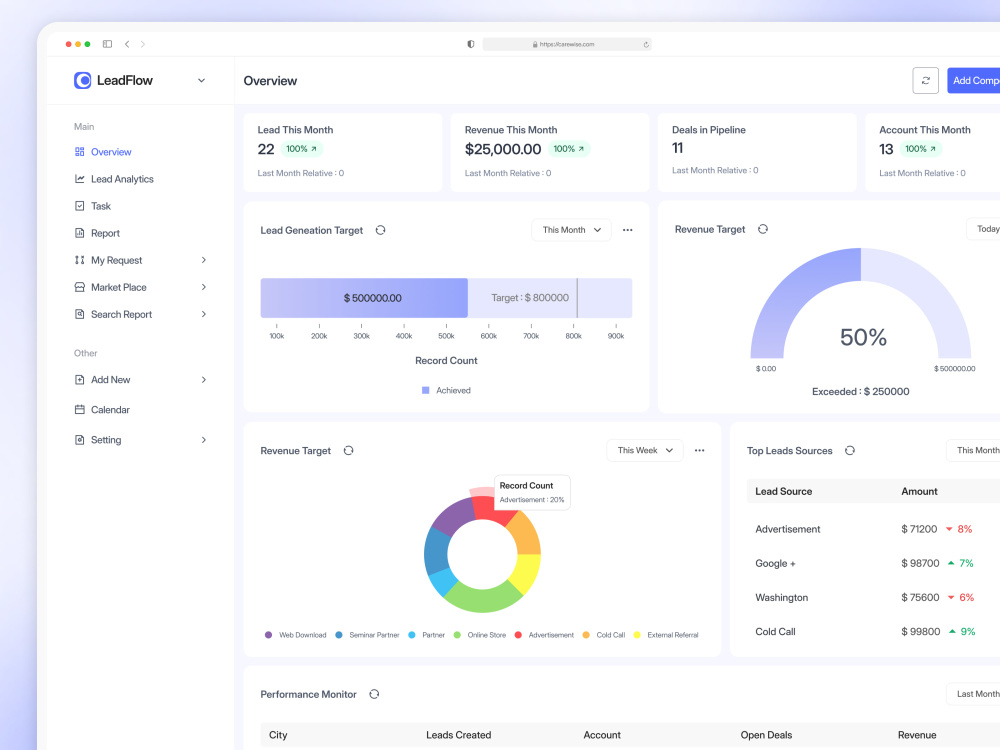1000x750 pixels.
Task: Open Calendar from the sidebar
Action: pyautogui.click(x=110, y=409)
